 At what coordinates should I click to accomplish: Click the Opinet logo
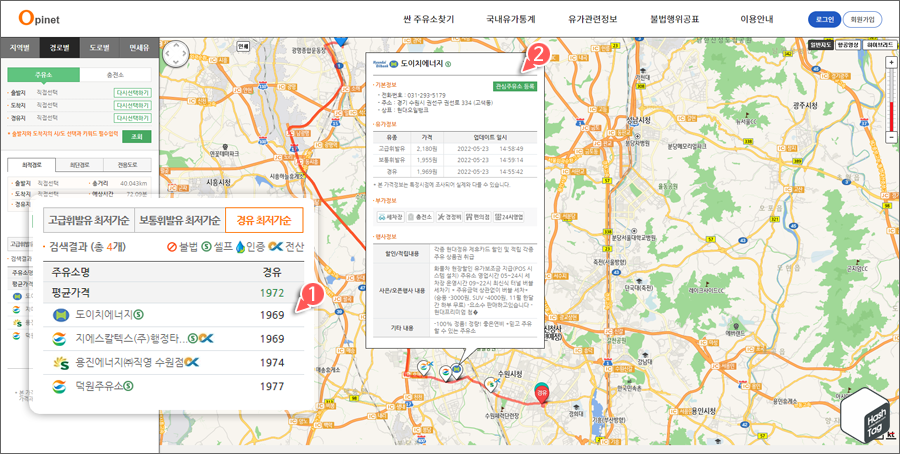point(39,18)
